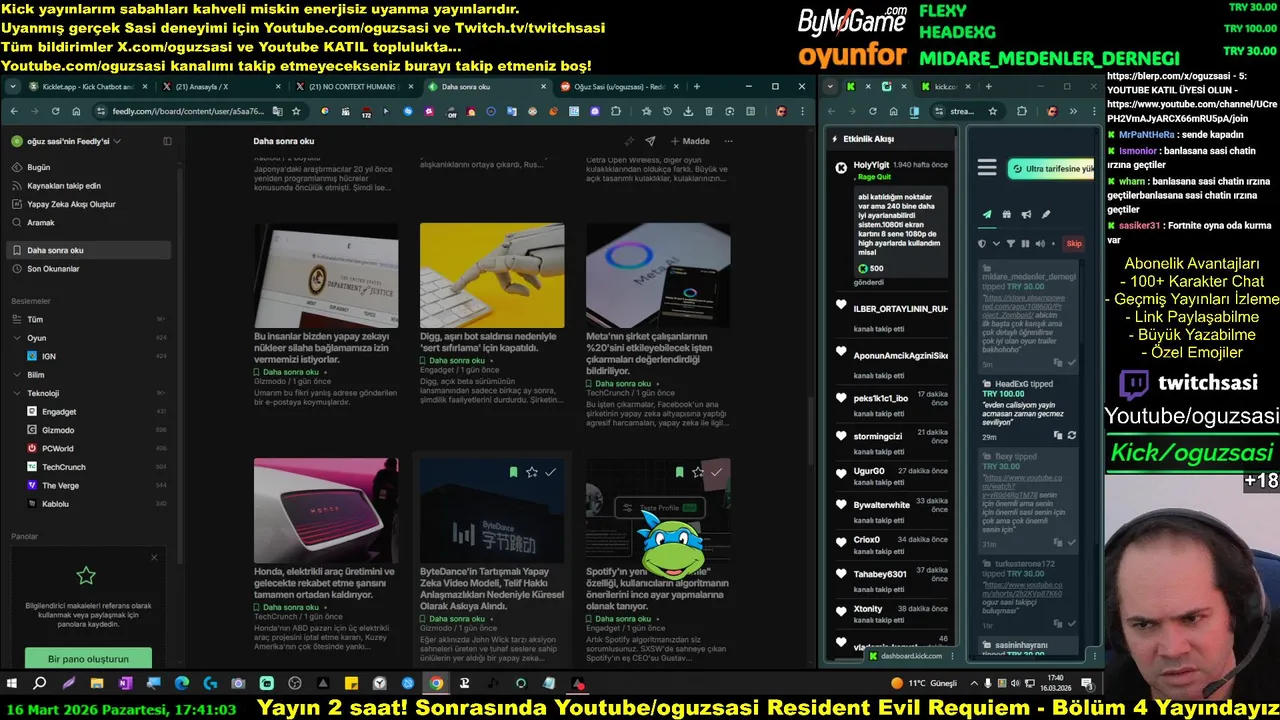The width and height of the screenshot is (1280, 720).
Task: Select Daha sonra oku in sidebar
Action: (88, 250)
